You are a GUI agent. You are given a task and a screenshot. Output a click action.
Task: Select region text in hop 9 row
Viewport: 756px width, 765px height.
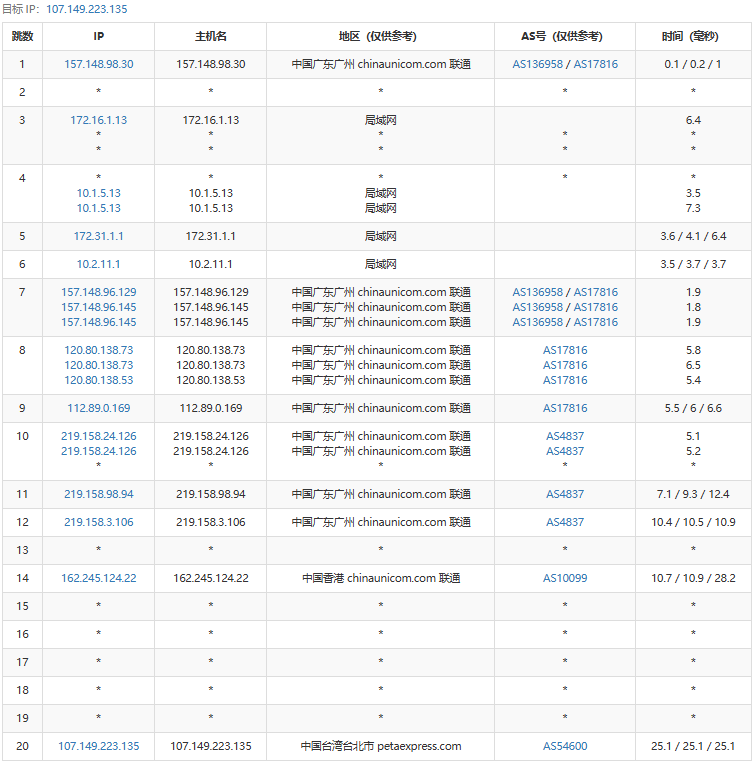pos(380,408)
